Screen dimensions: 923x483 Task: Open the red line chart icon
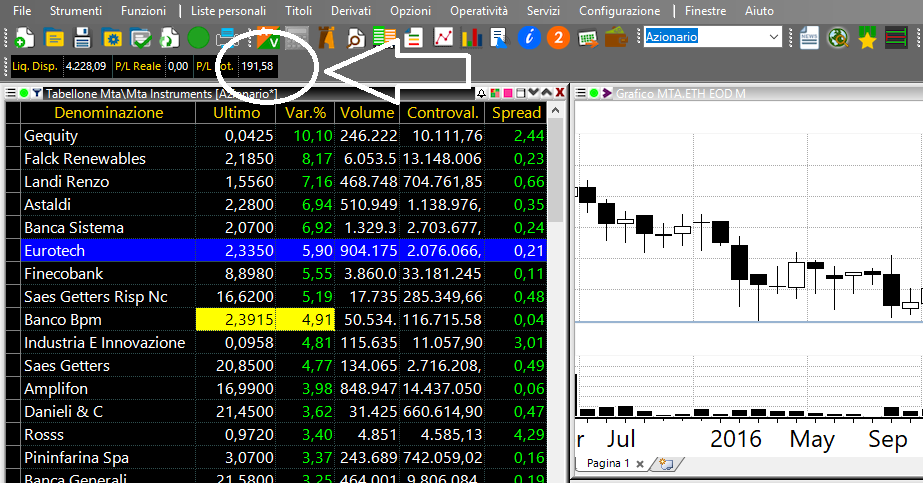coord(443,38)
